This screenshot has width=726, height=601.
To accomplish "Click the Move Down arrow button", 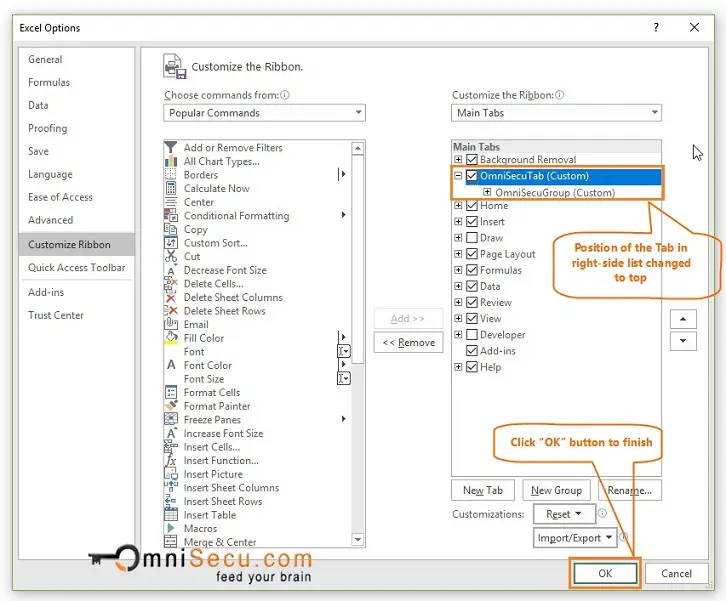I will [x=683, y=341].
